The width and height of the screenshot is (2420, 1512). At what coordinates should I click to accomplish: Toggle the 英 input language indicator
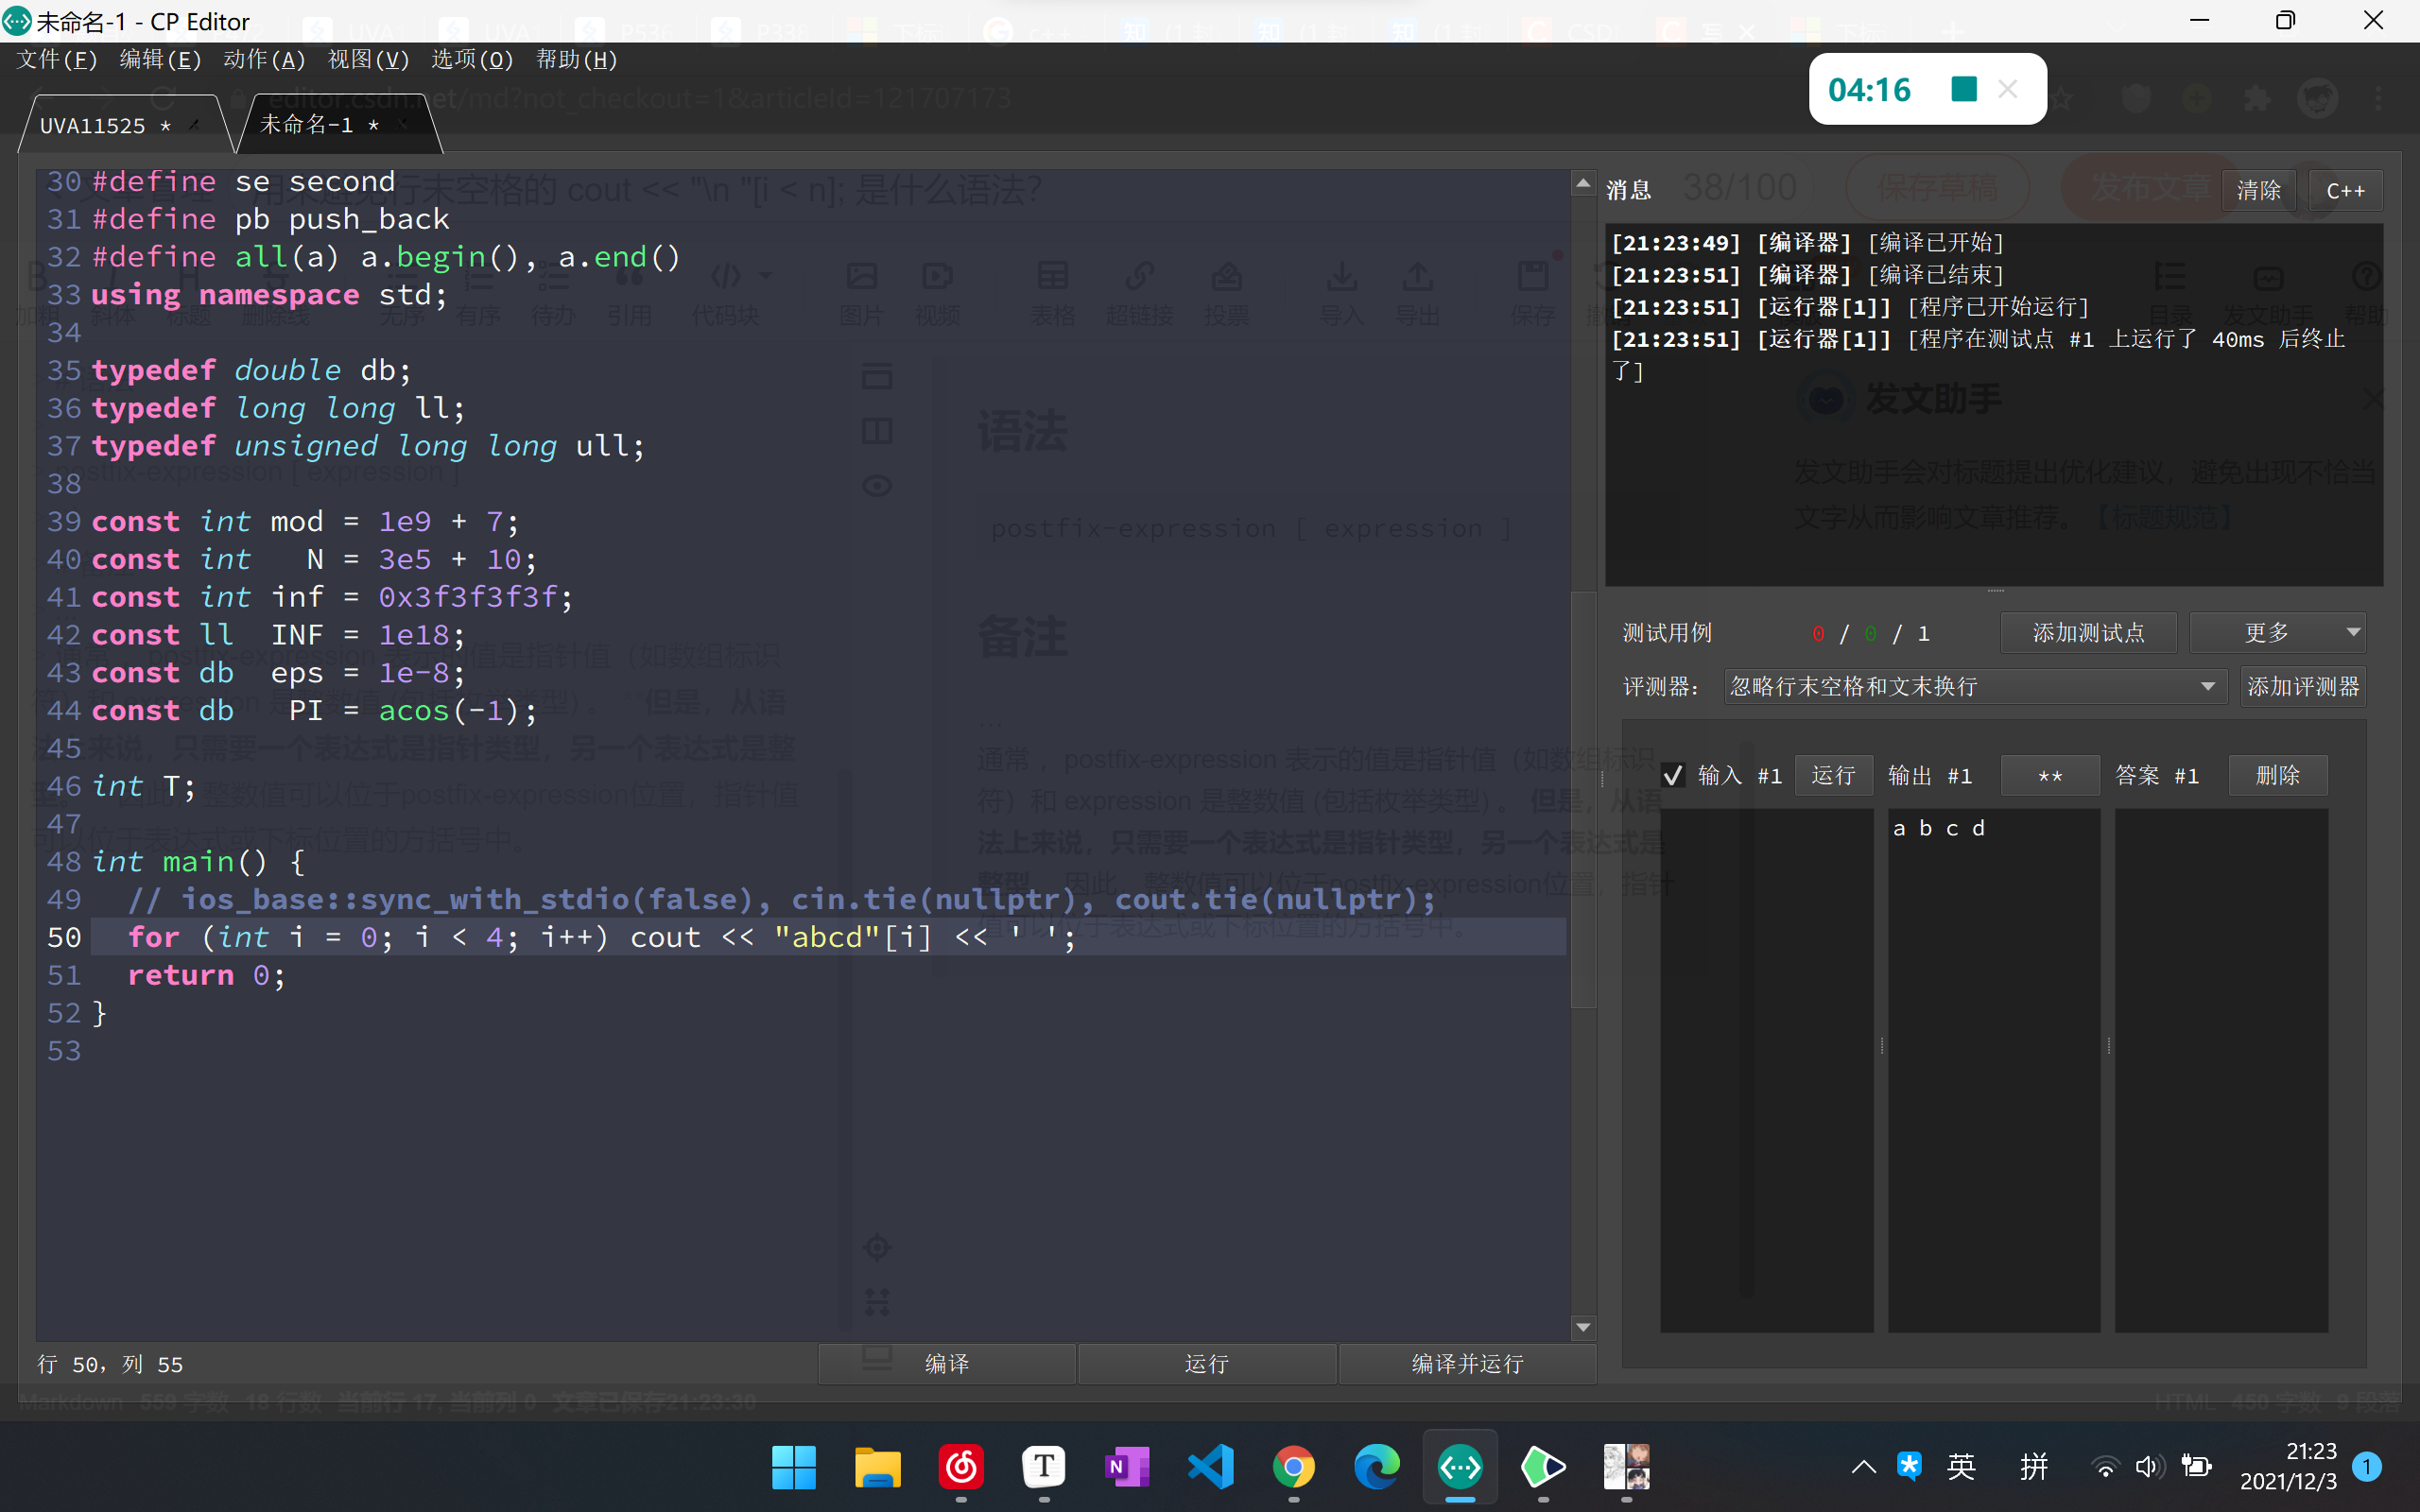pos(1961,1467)
